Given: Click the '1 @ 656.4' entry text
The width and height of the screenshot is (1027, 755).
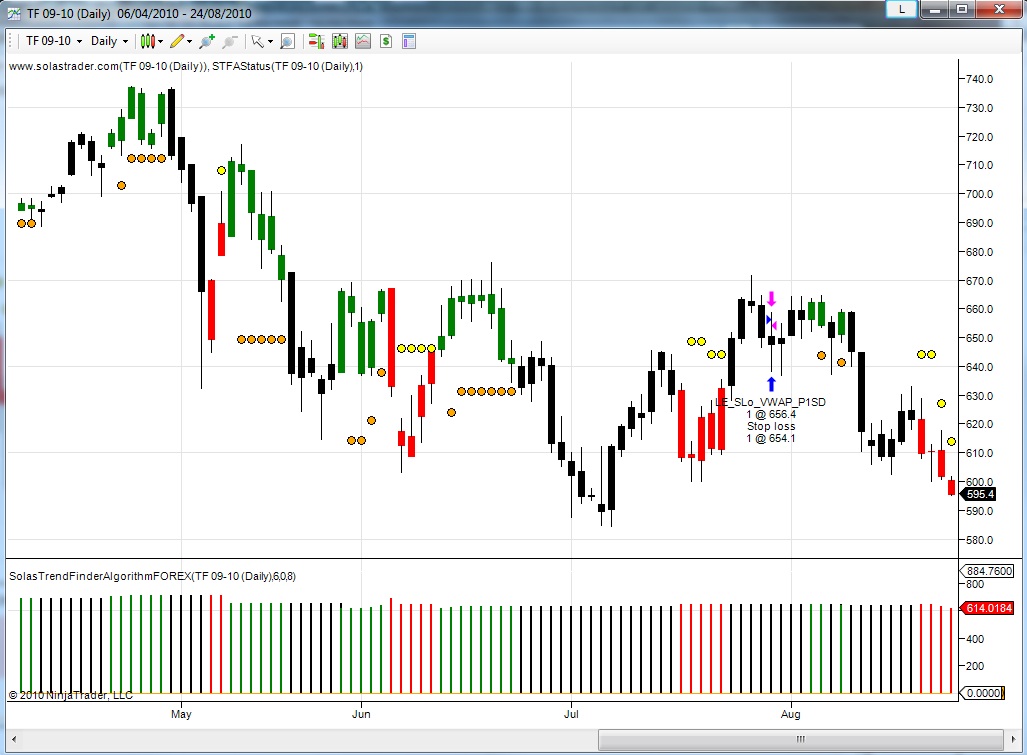Looking at the screenshot, I should point(771,414).
